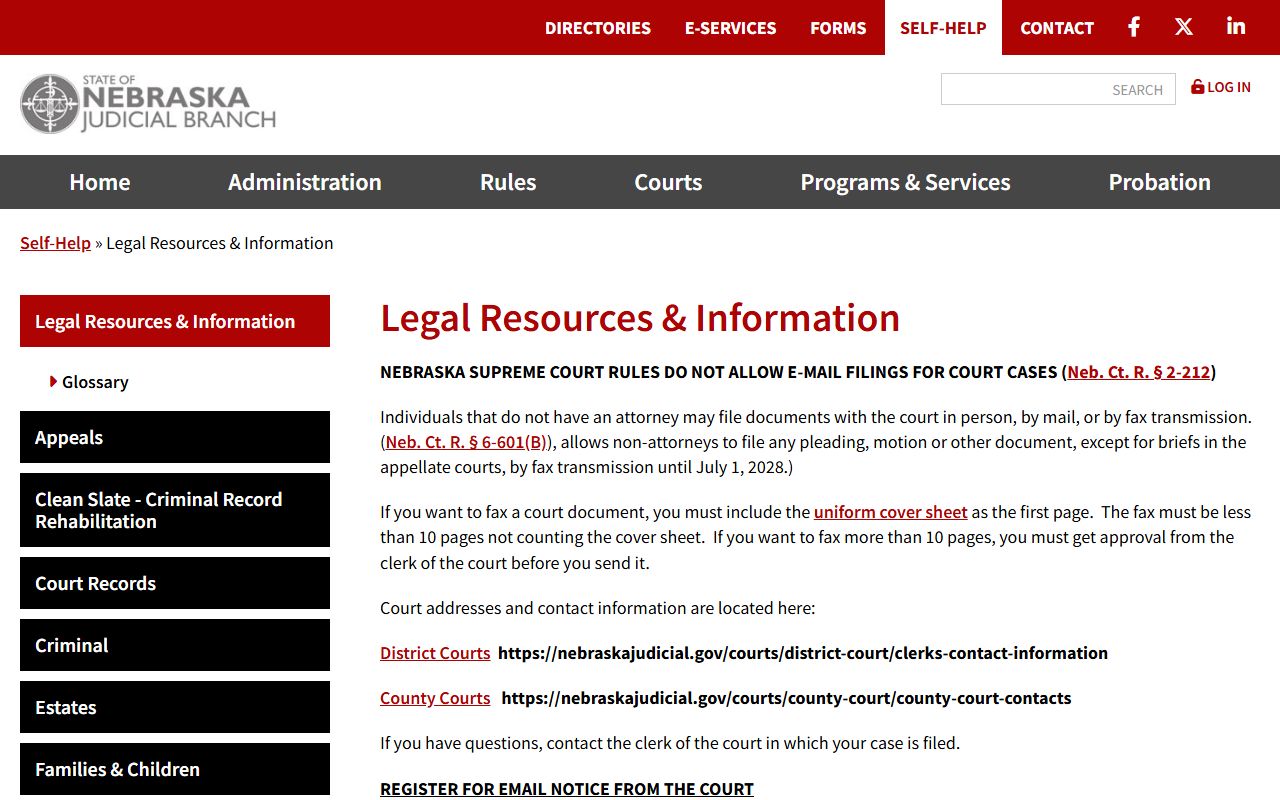Open the Court Records sidebar section

point(175,583)
